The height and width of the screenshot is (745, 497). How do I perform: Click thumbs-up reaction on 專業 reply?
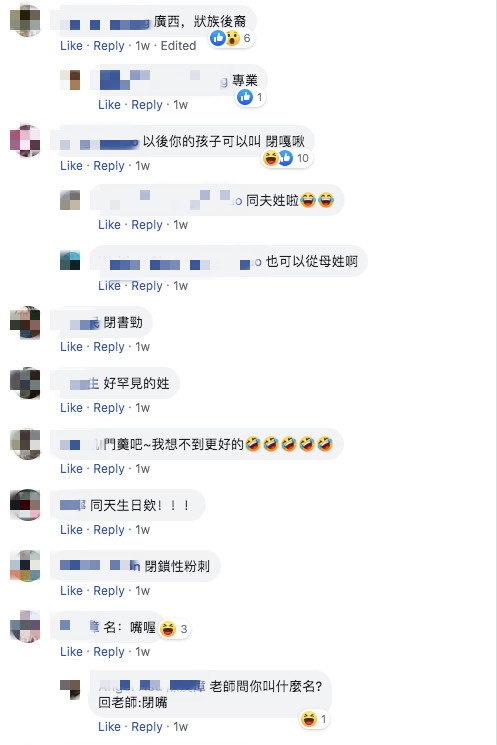point(245,97)
